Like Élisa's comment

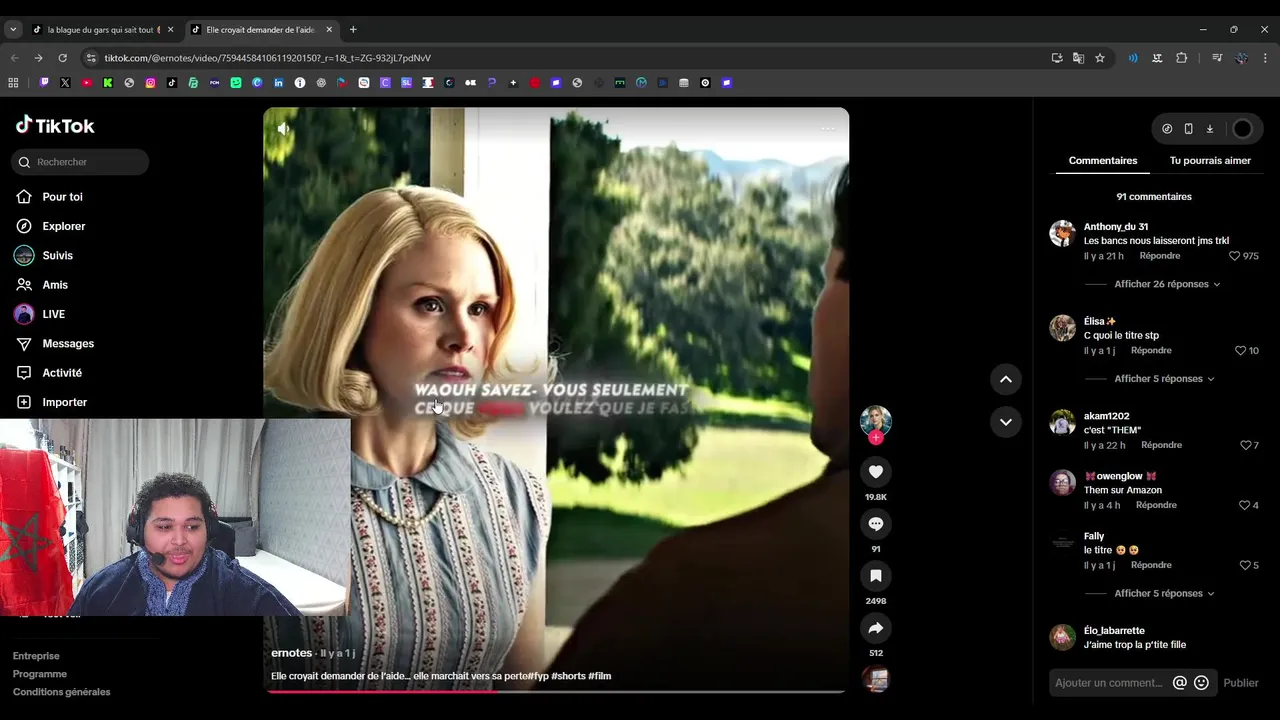tap(1240, 350)
